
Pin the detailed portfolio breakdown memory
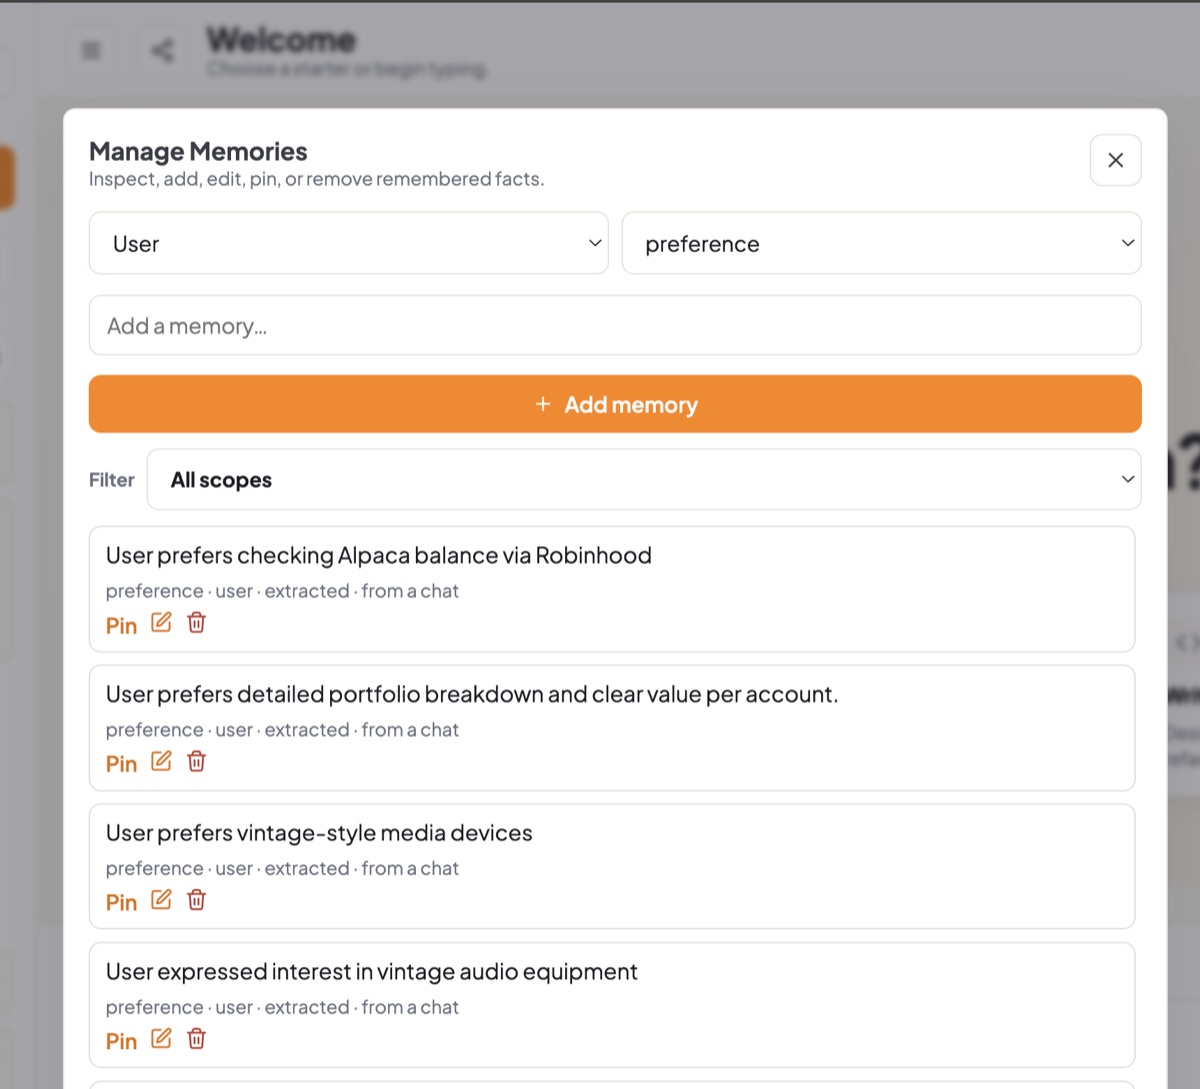(x=121, y=764)
